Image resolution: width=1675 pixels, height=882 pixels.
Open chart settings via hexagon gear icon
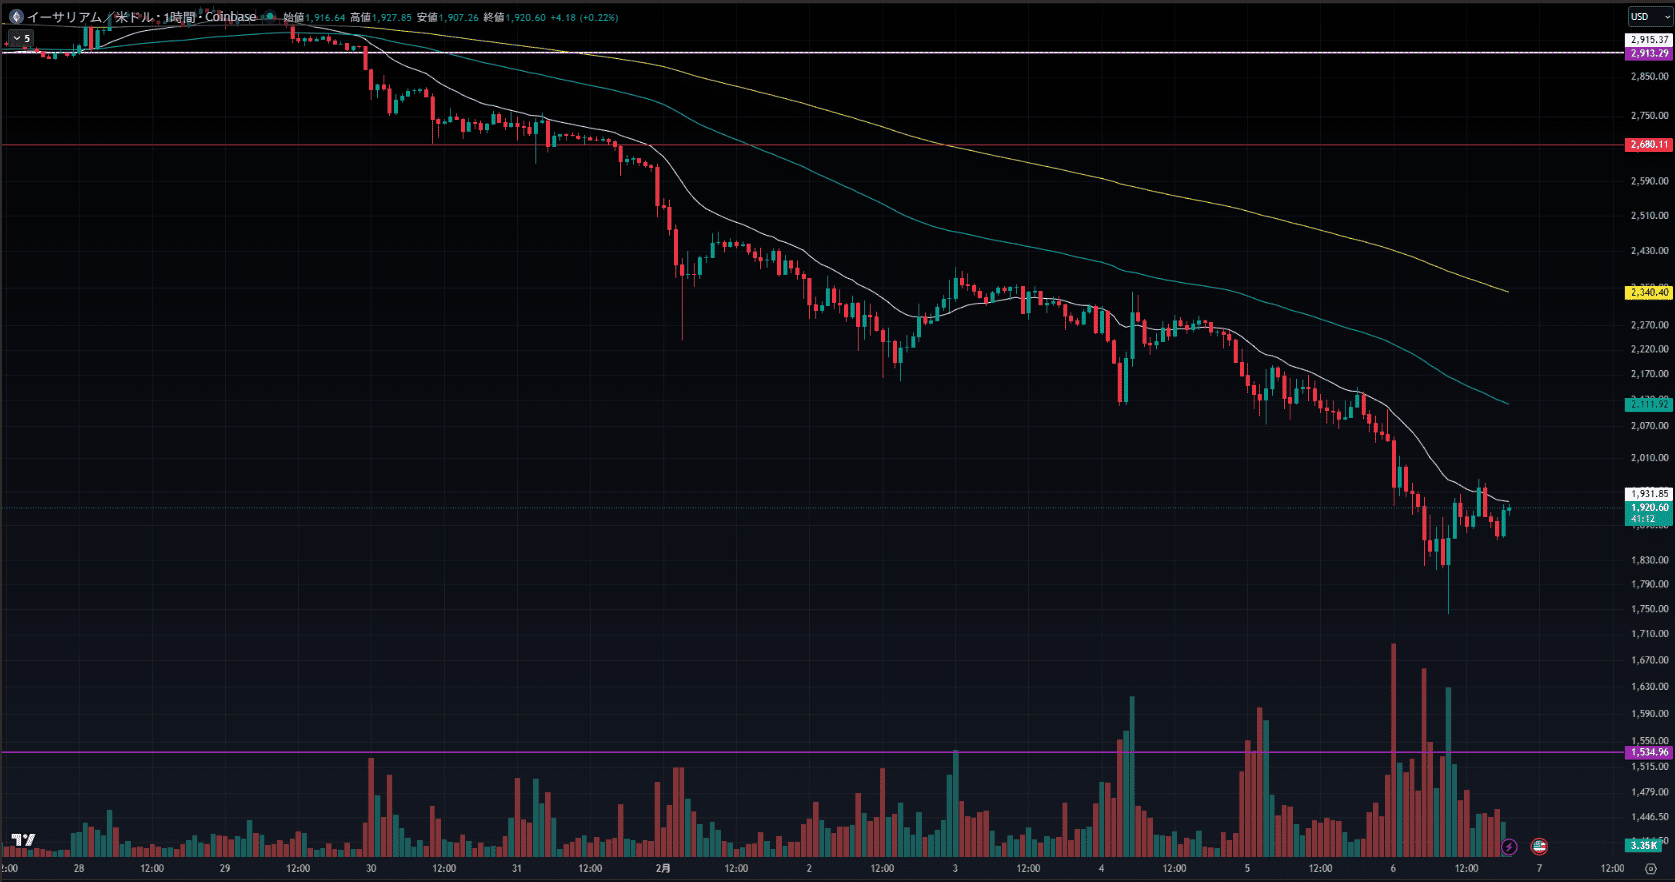pos(1651,868)
